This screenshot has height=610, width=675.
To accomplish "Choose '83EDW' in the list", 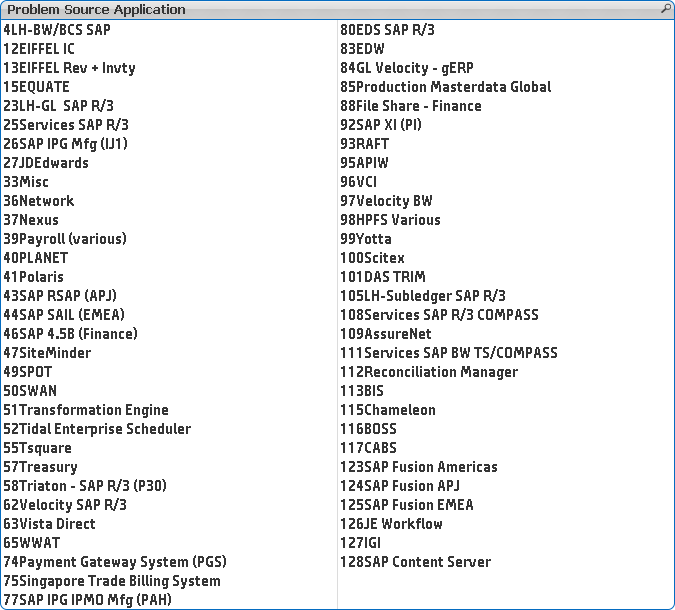I will (506, 49).
